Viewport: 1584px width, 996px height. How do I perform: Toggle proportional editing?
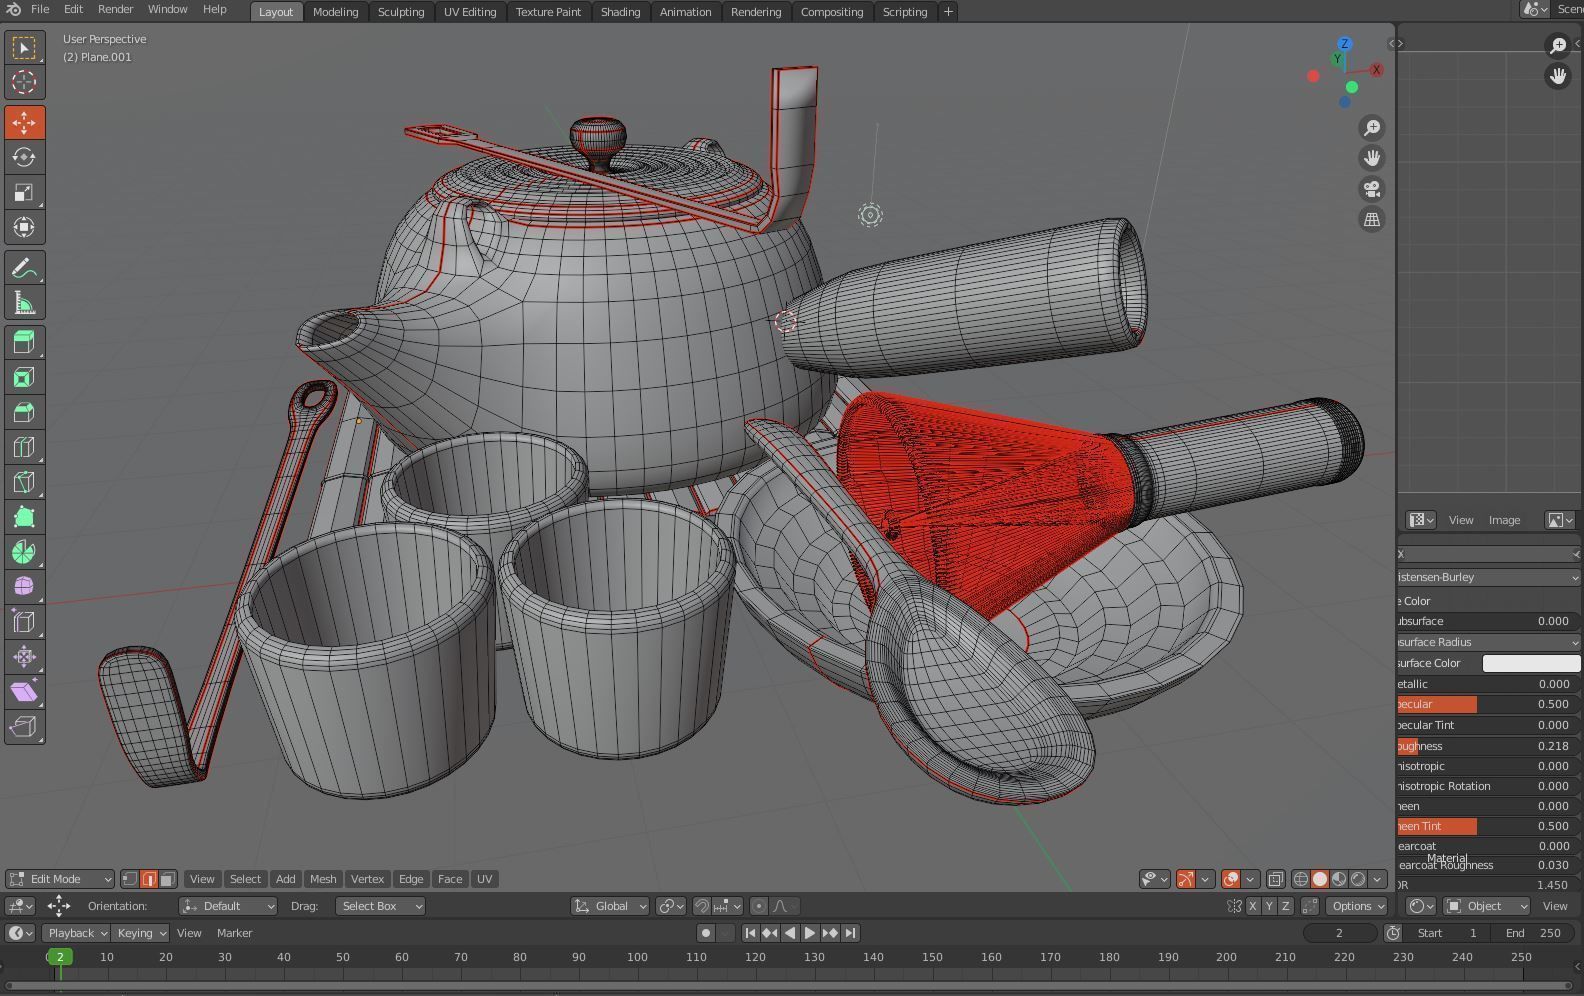pos(758,906)
